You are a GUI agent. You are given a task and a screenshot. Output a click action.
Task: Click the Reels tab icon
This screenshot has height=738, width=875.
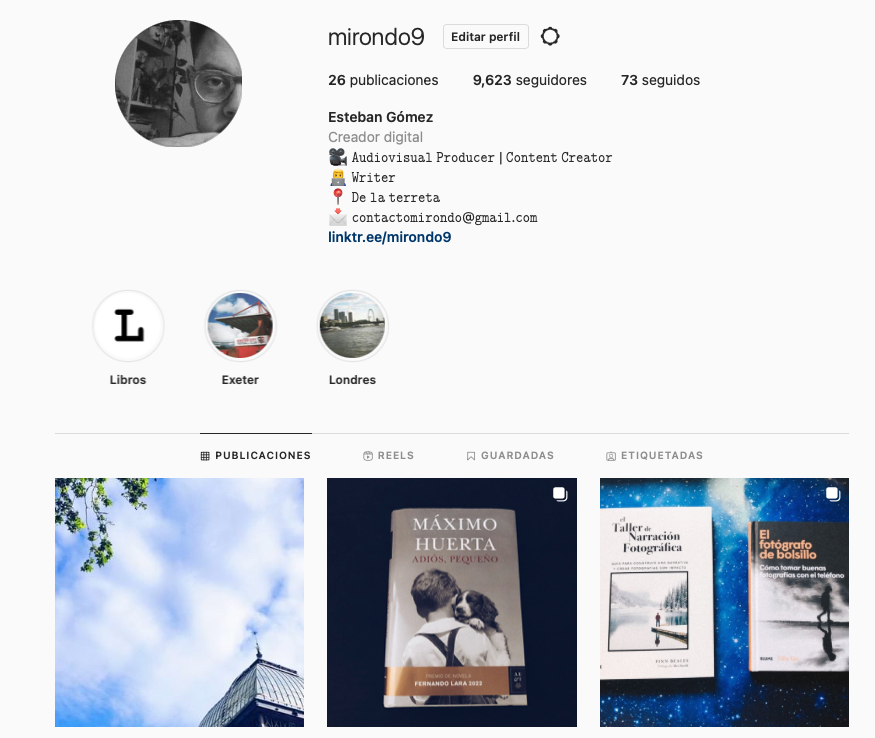368,456
